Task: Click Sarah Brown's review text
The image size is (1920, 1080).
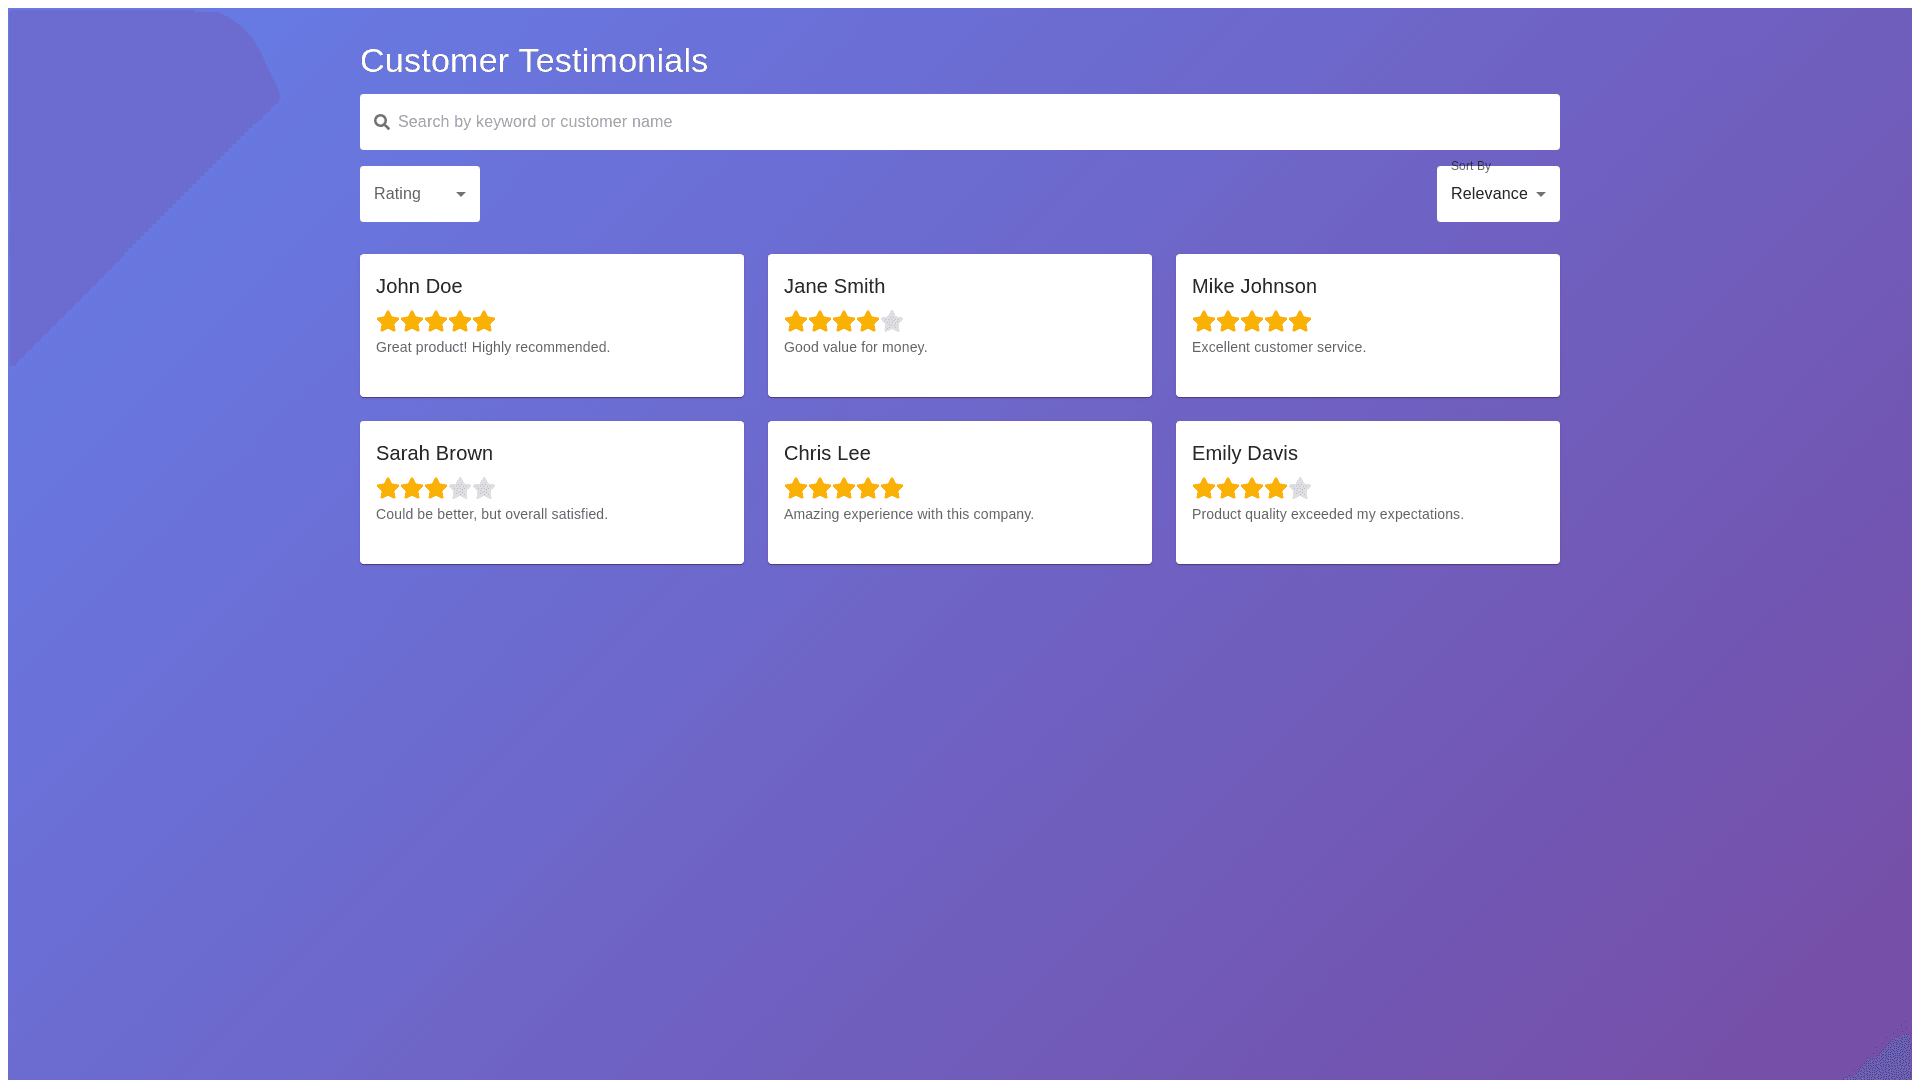Action: tap(492, 514)
